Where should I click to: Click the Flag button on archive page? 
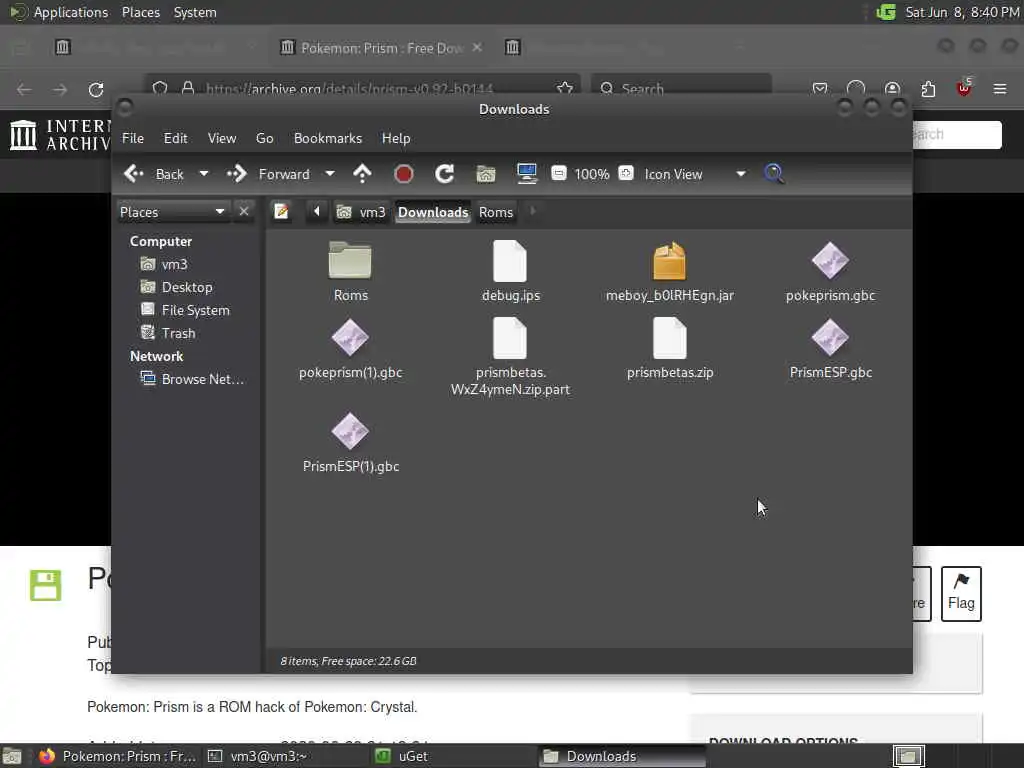click(961, 593)
